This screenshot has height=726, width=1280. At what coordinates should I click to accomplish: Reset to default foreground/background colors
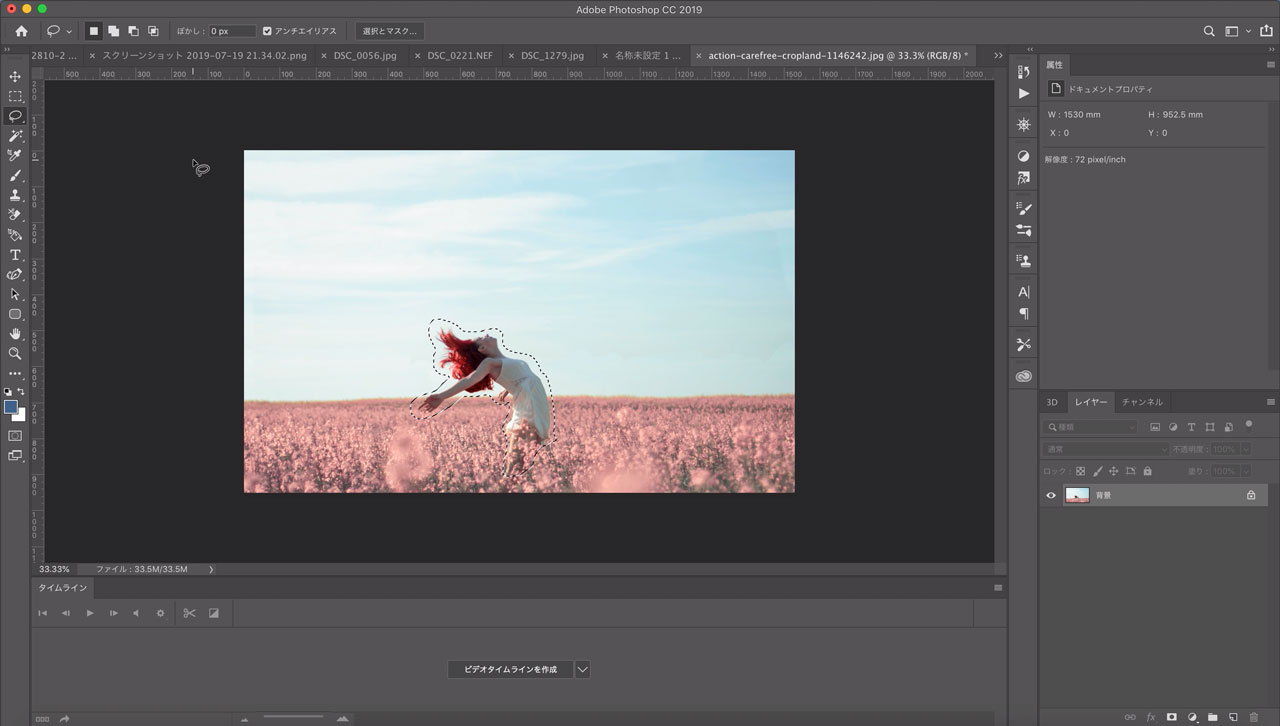[x=8, y=392]
